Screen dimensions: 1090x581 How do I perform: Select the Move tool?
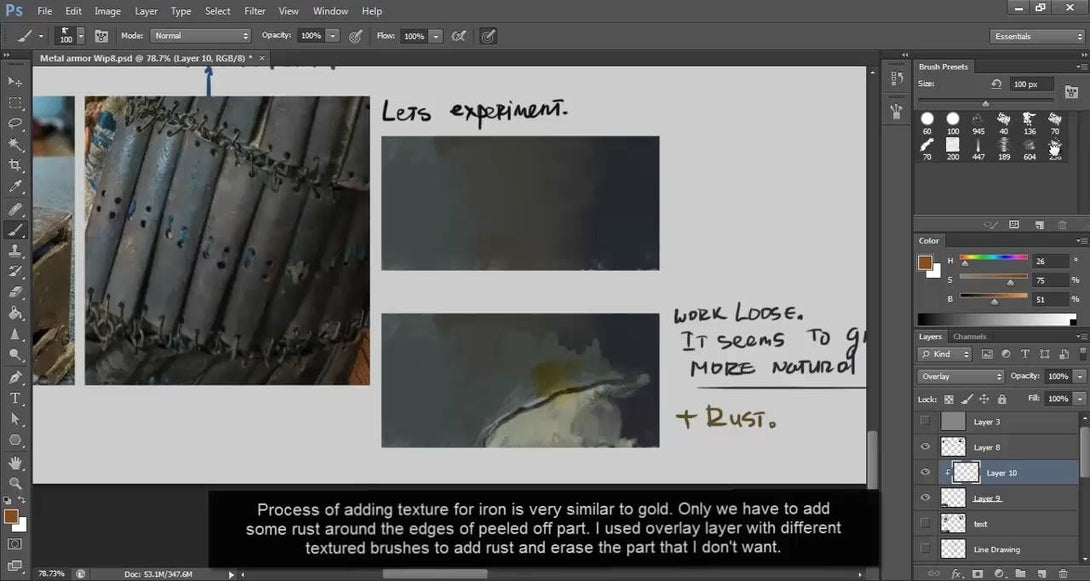click(15, 81)
